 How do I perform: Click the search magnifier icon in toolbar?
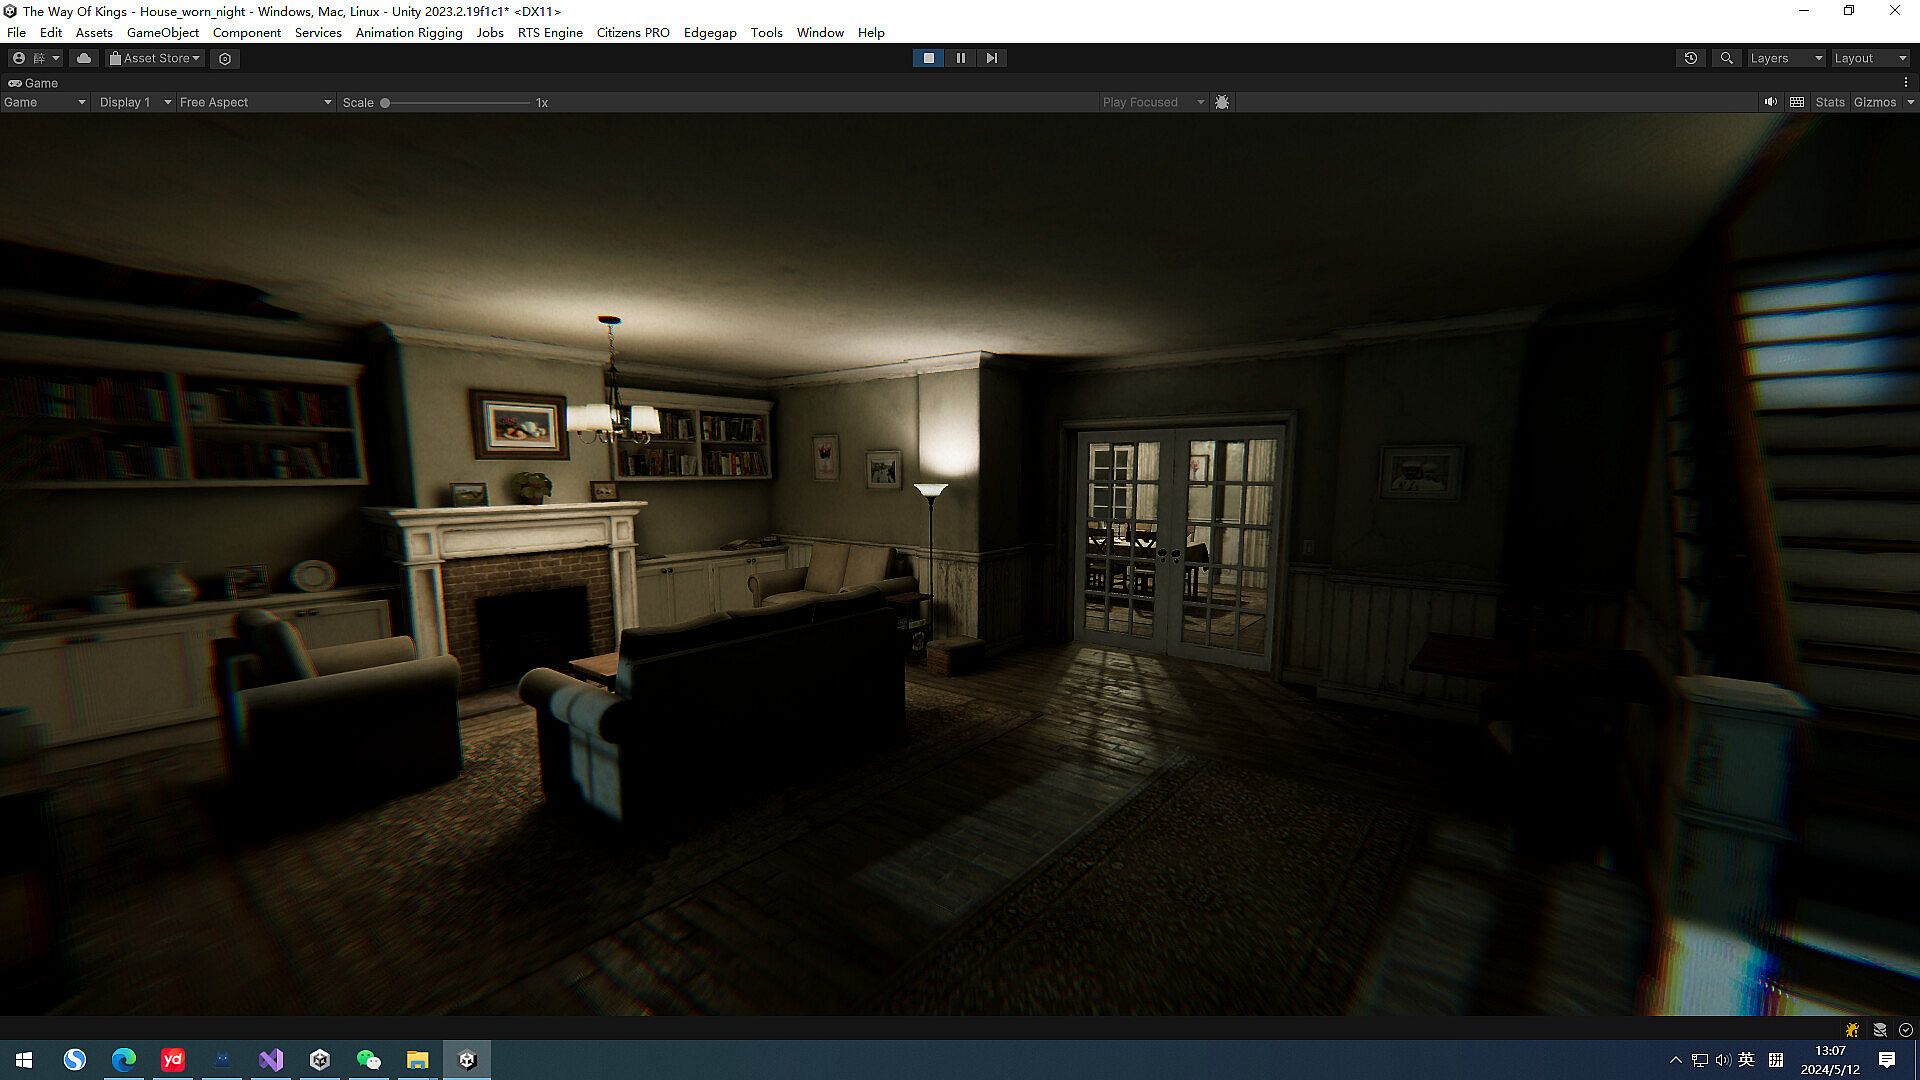click(x=1726, y=58)
